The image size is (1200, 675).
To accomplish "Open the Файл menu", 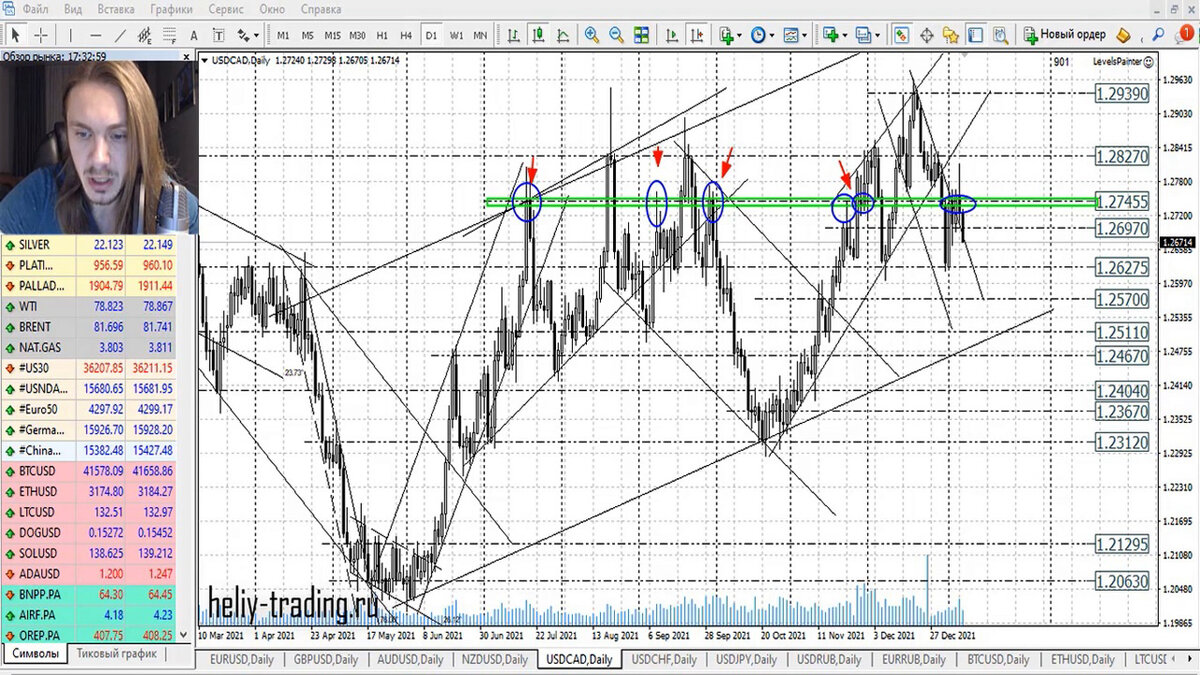I will tap(35, 9).
